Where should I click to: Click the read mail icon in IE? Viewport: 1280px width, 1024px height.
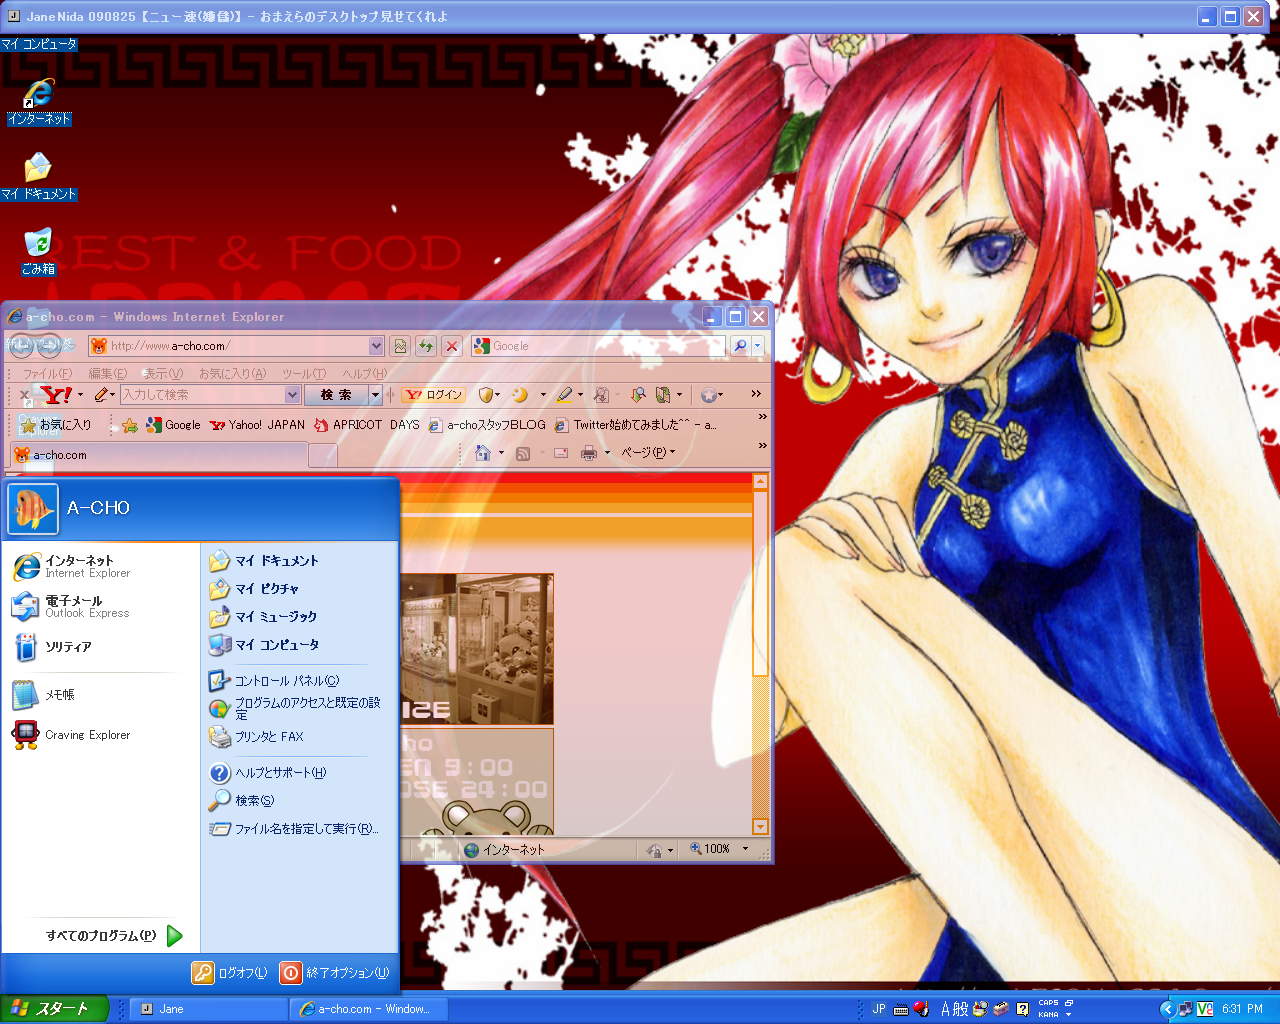[x=560, y=453]
